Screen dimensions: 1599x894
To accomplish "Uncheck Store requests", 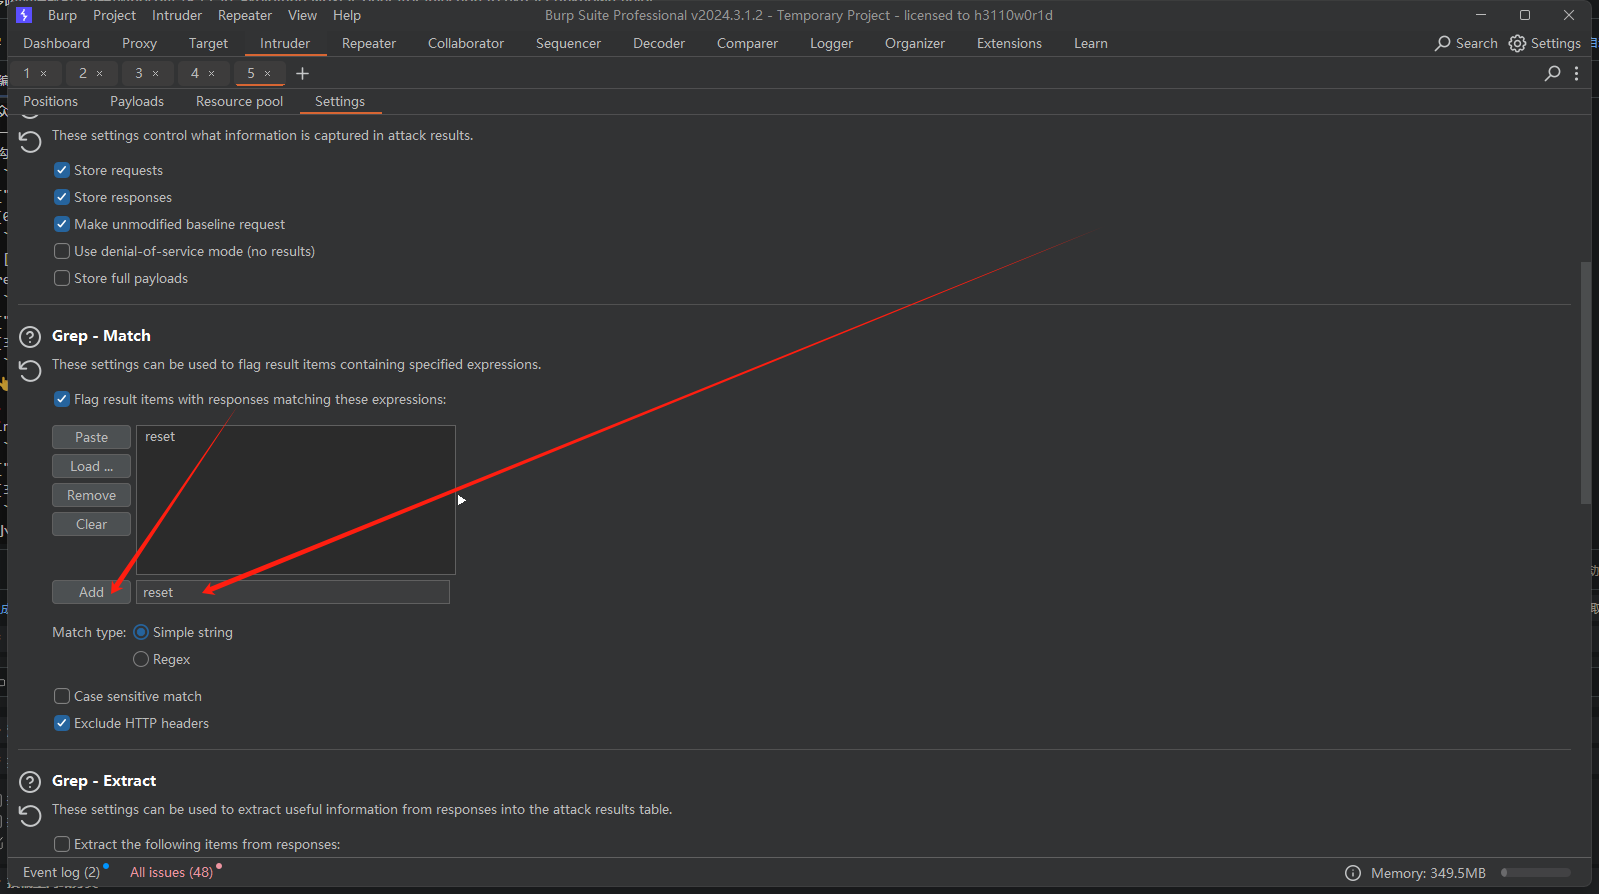I will [62, 170].
